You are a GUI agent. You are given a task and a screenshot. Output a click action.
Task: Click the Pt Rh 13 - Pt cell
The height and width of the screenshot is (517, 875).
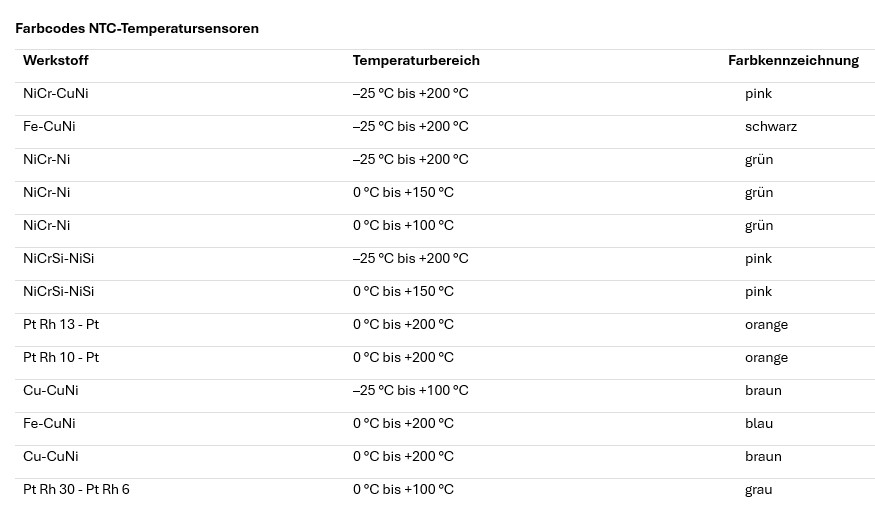[61, 325]
